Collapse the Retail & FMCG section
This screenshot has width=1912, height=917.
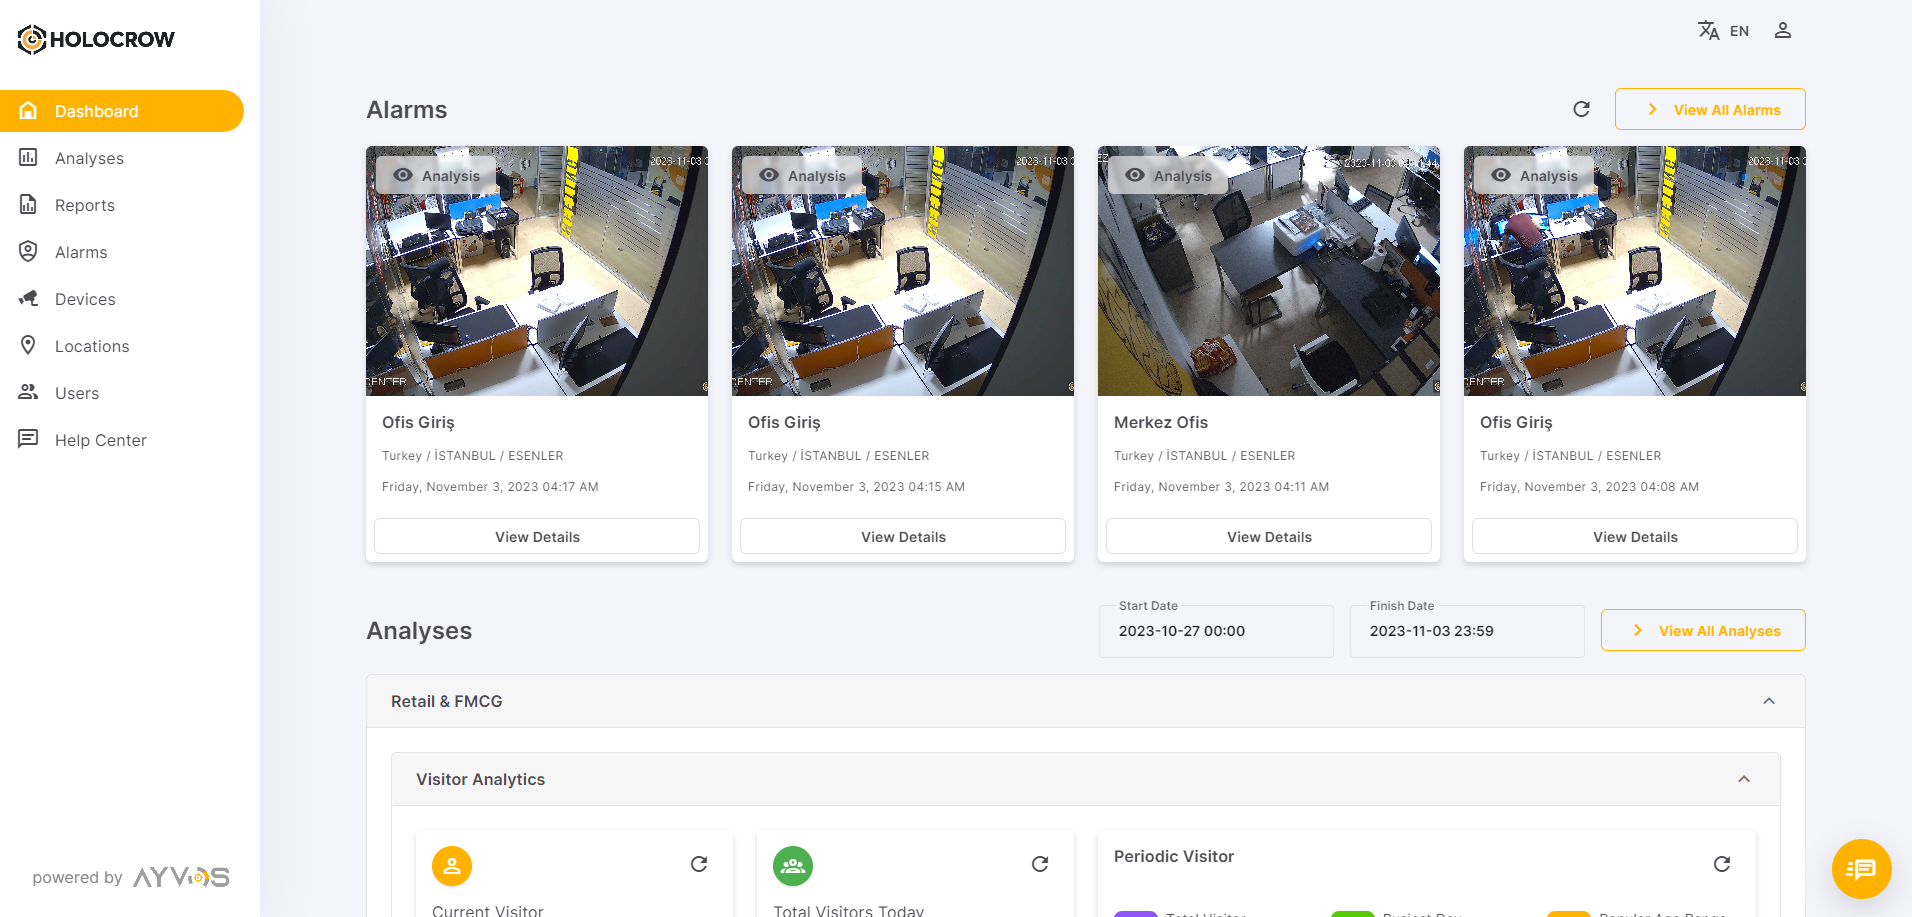(x=1769, y=701)
